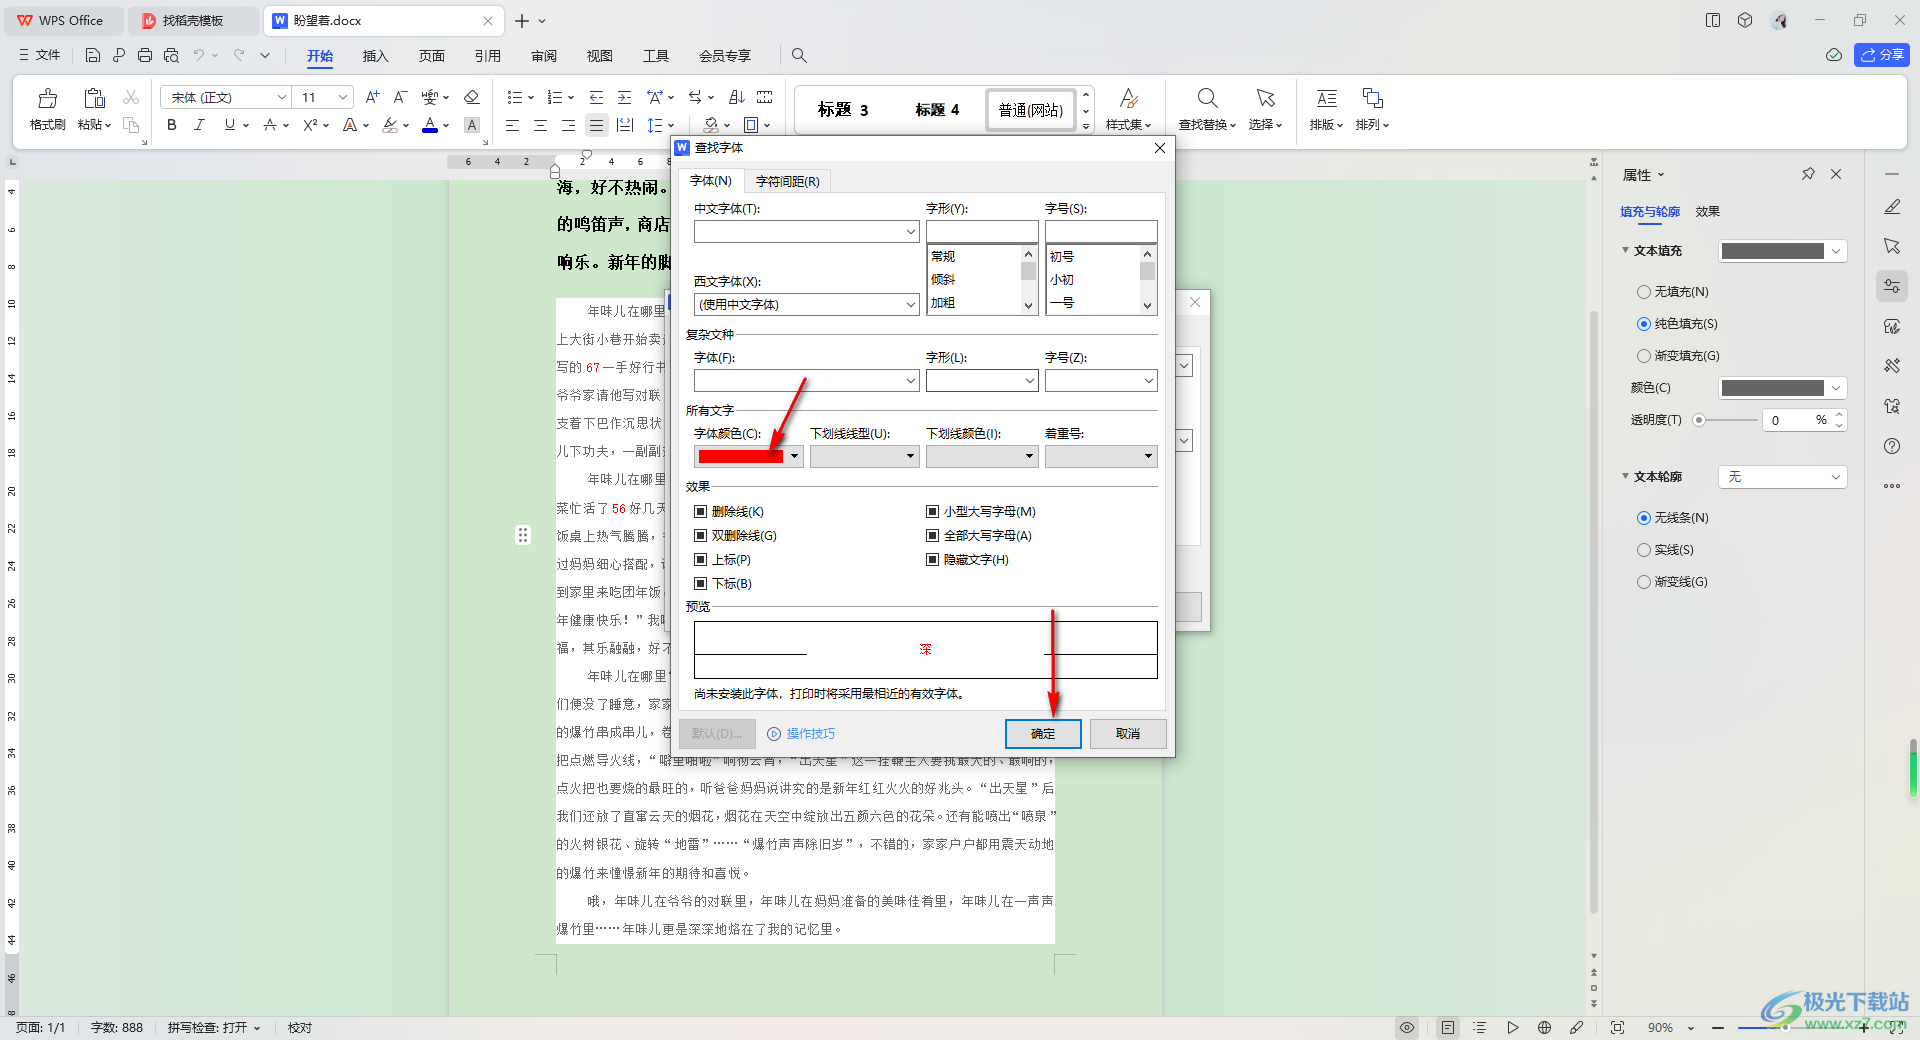Toggle the All caps (全部大写字母) checkbox
The height and width of the screenshot is (1040, 1920).
click(932, 535)
